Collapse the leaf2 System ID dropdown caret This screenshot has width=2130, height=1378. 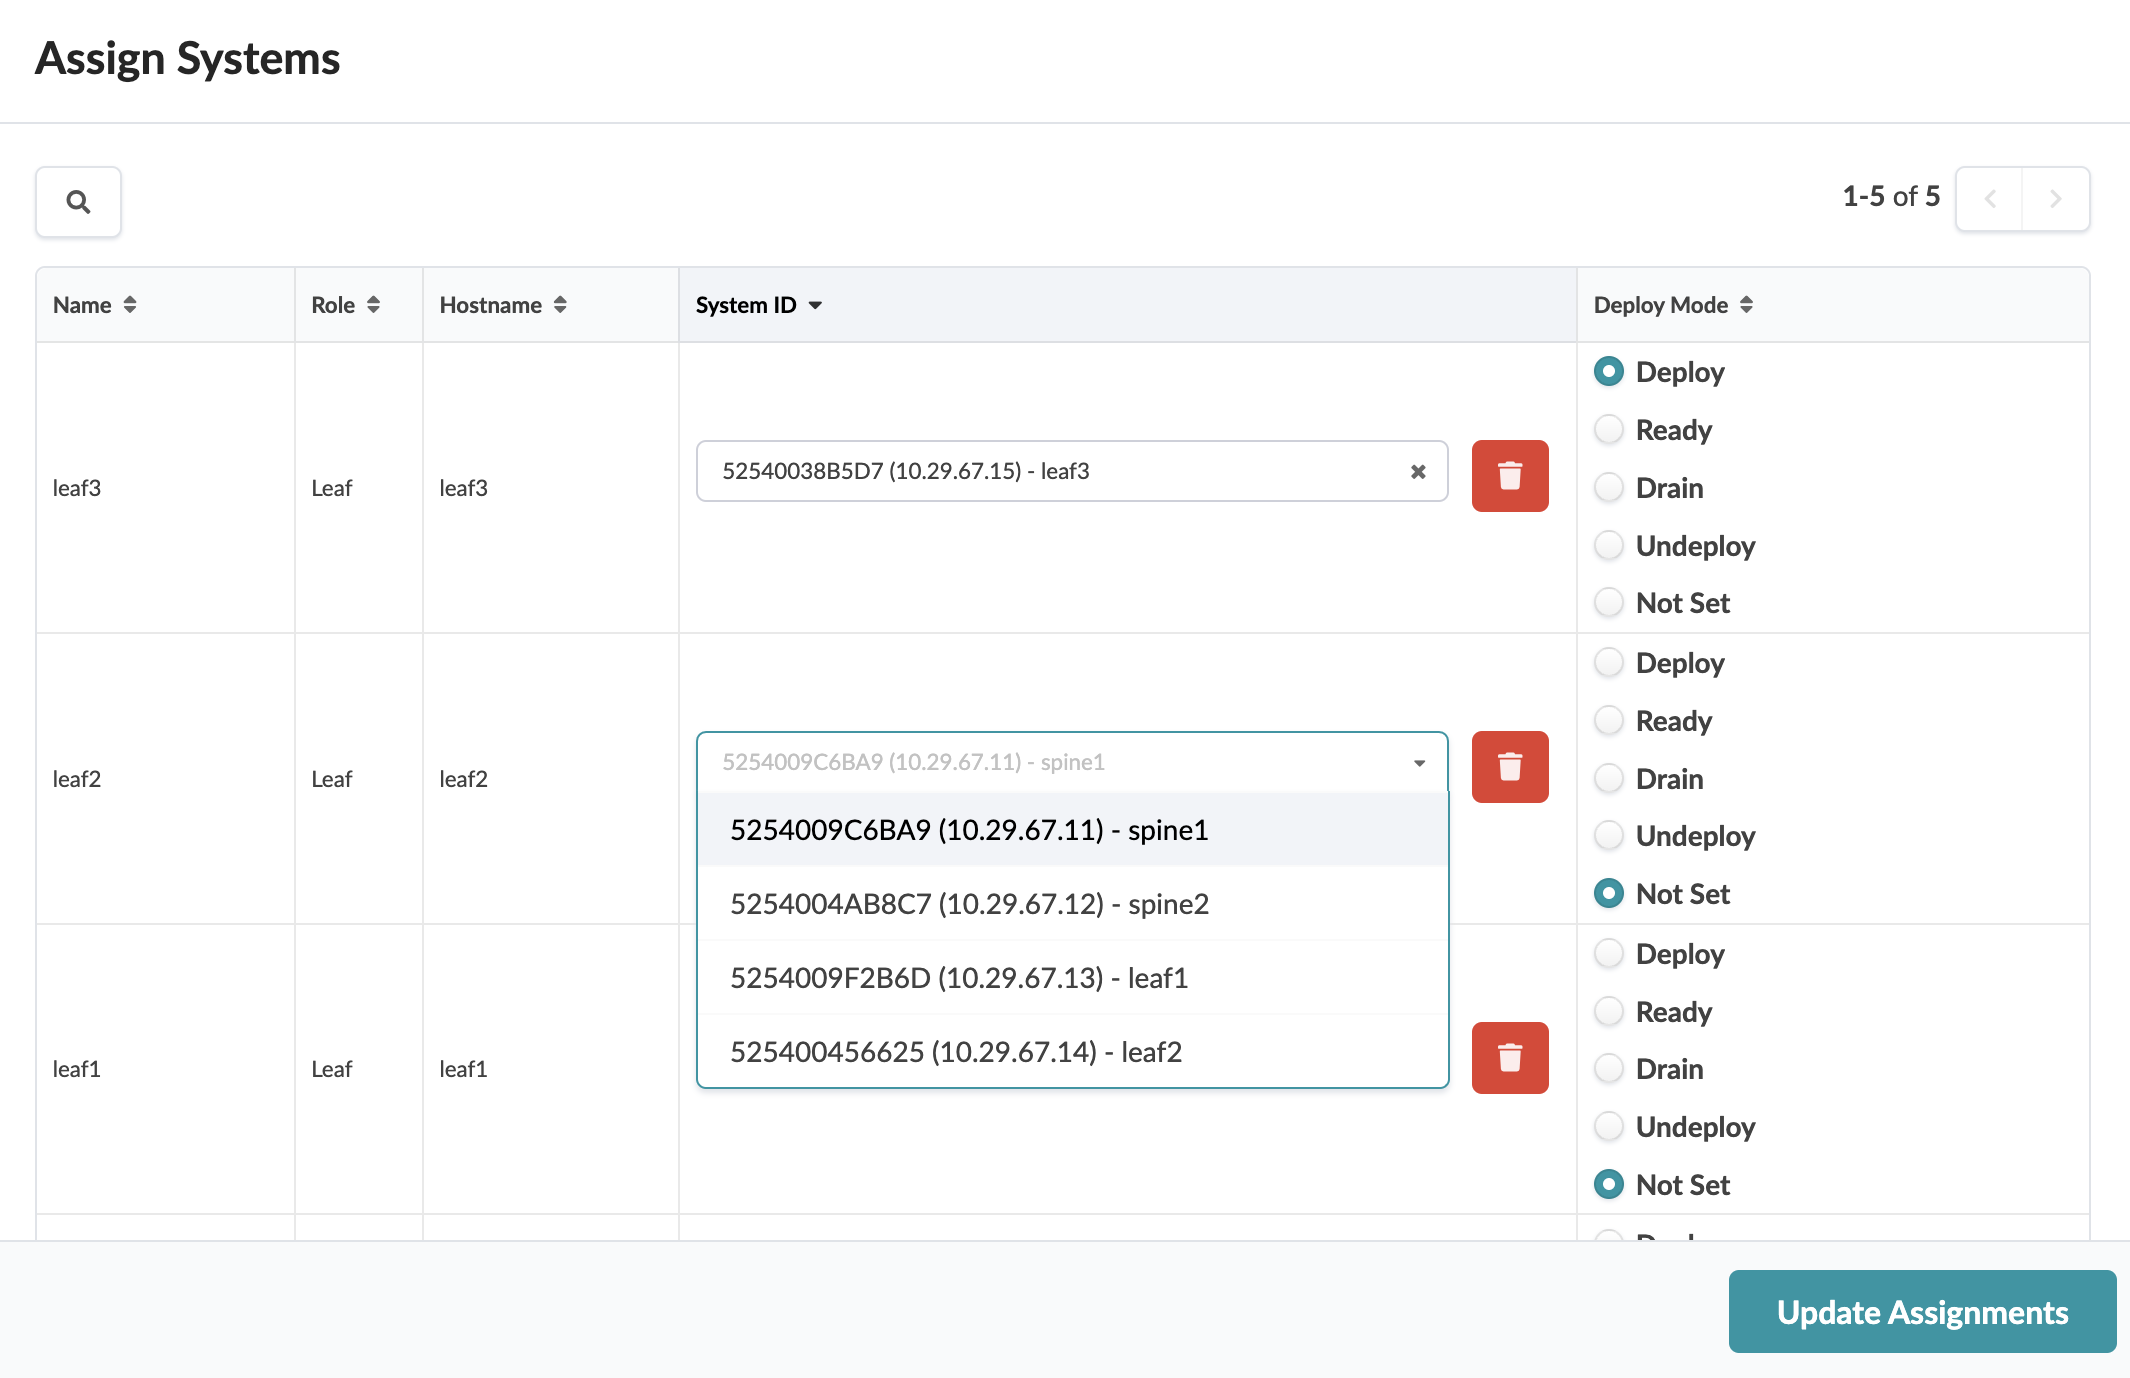point(1419,763)
